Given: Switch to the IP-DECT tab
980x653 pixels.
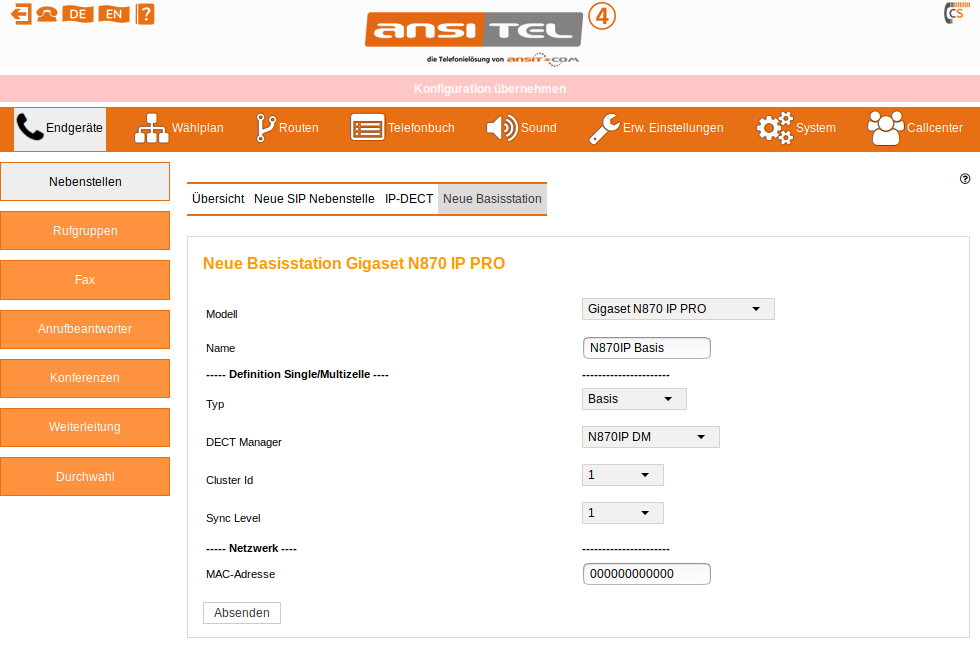Looking at the screenshot, I should coord(409,199).
